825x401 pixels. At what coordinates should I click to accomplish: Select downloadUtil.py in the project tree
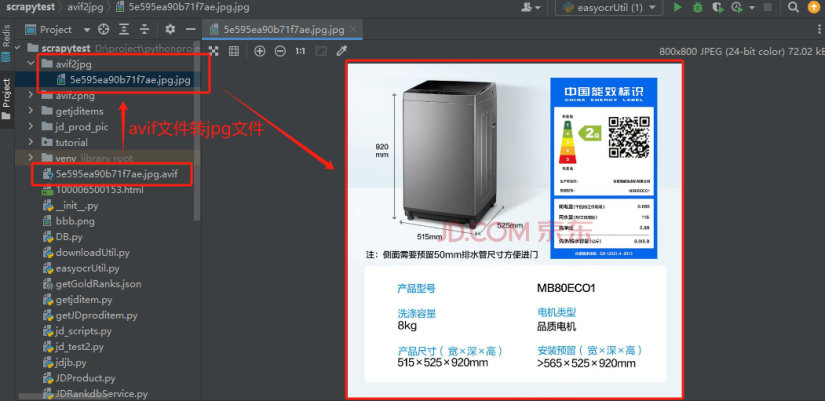coord(93,253)
